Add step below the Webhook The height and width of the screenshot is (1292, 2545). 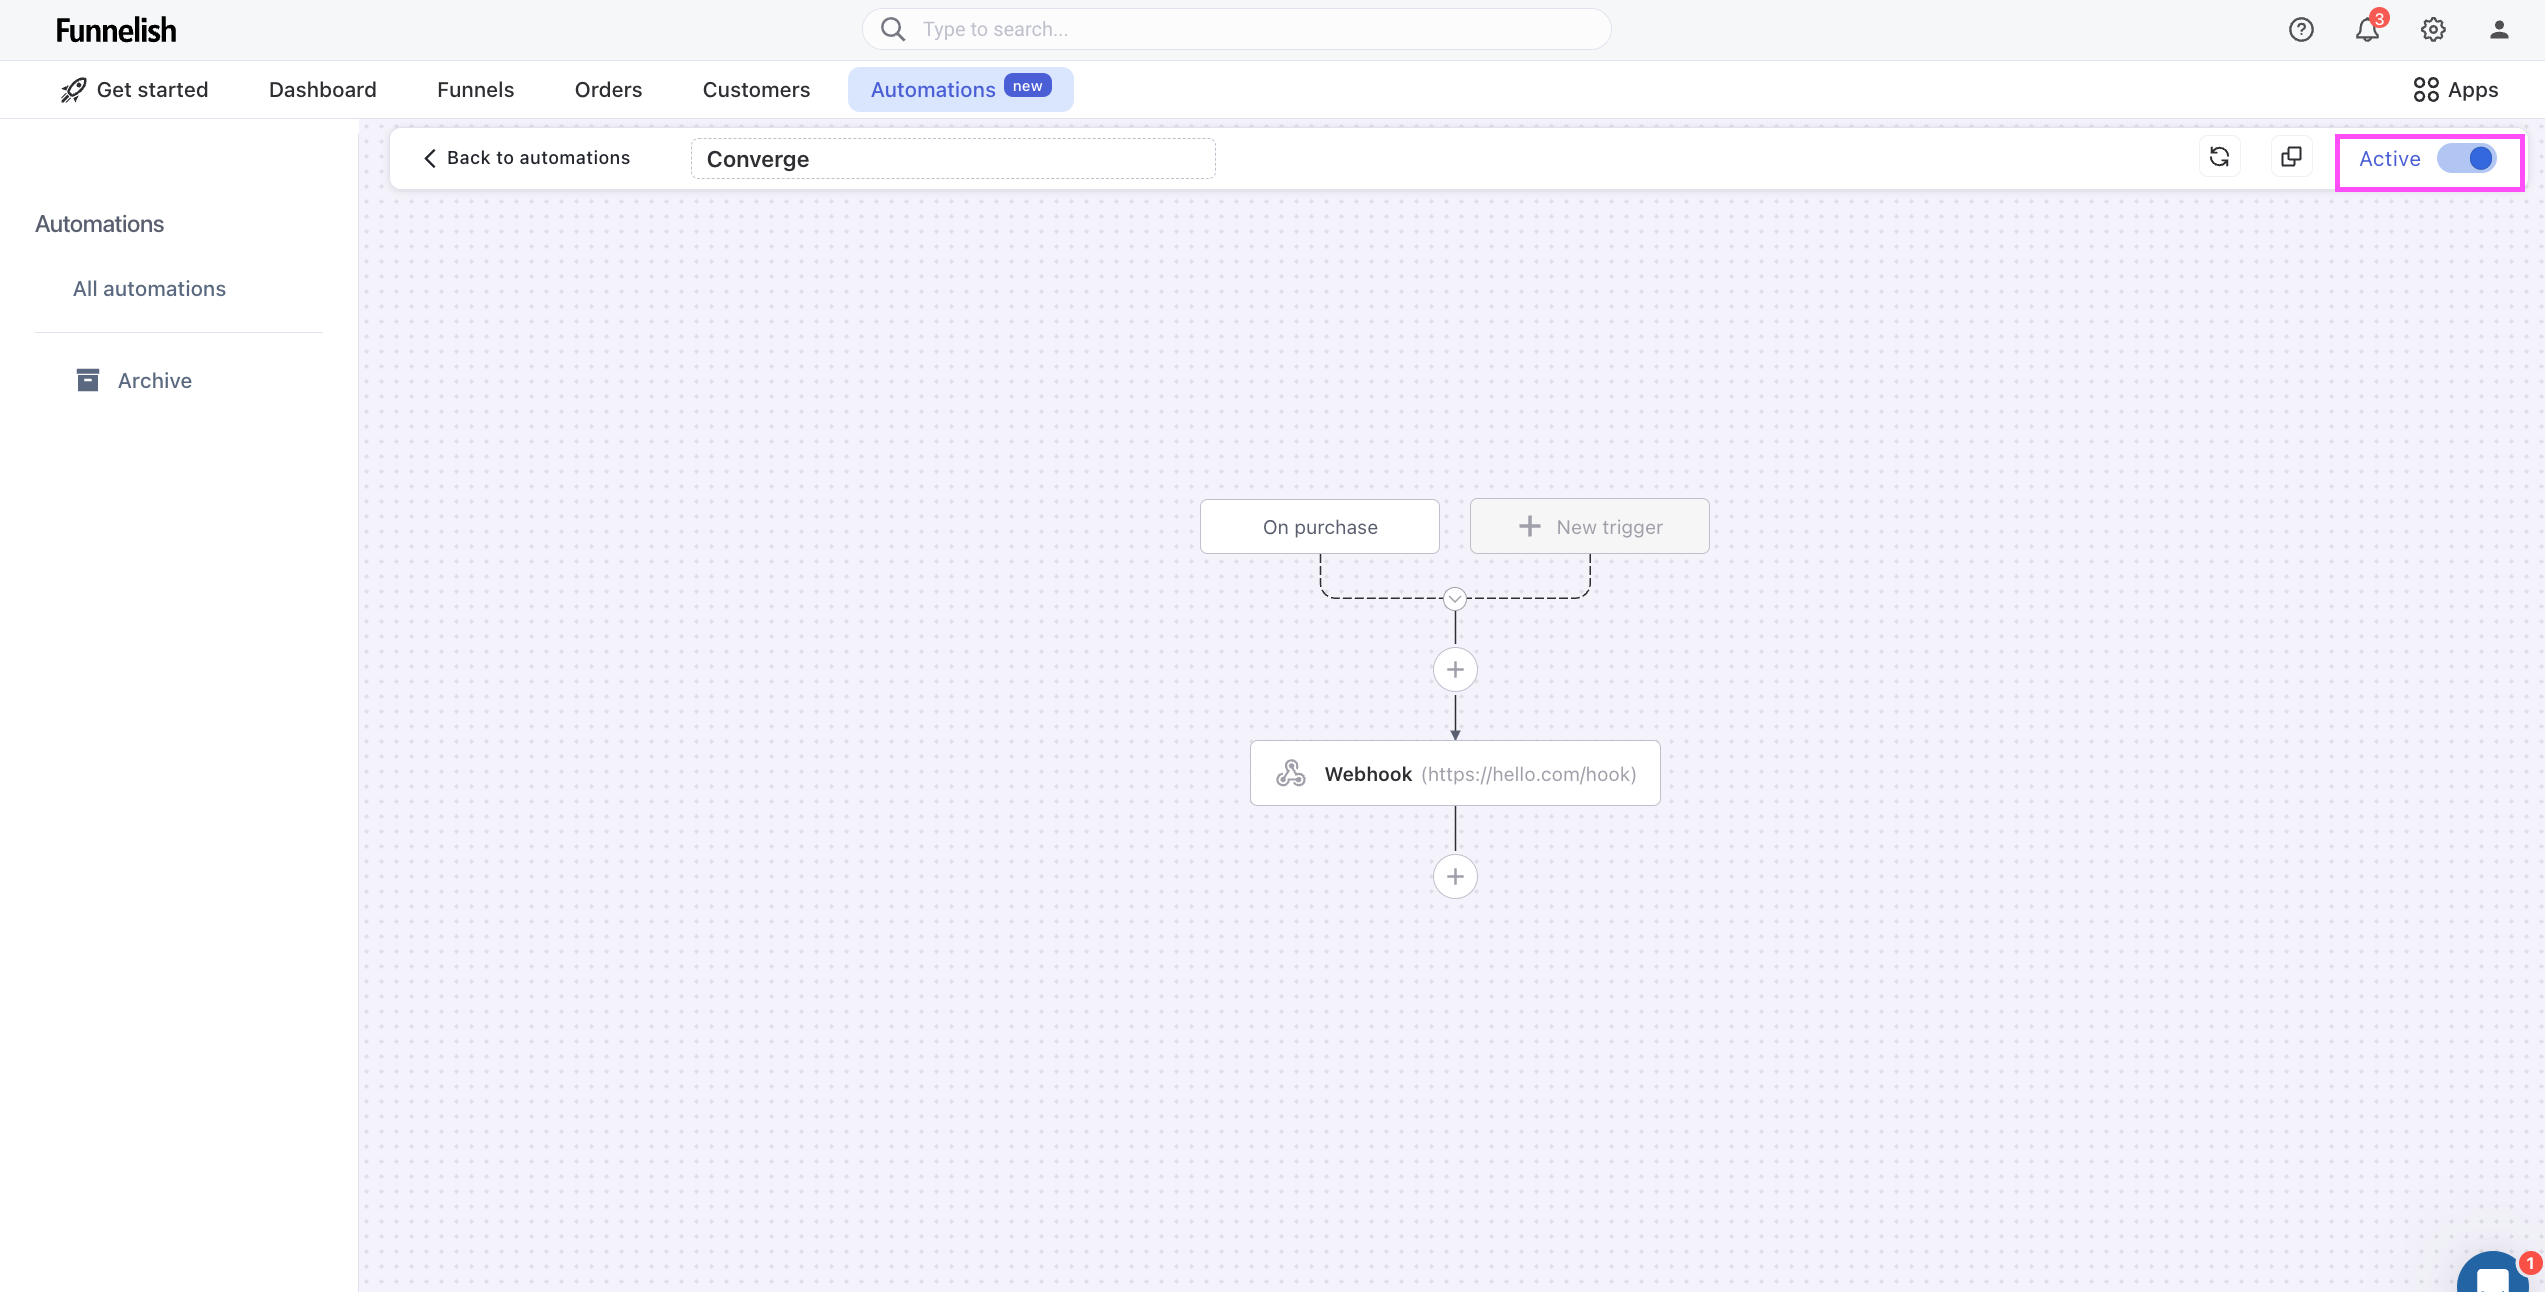click(x=1455, y=877)
